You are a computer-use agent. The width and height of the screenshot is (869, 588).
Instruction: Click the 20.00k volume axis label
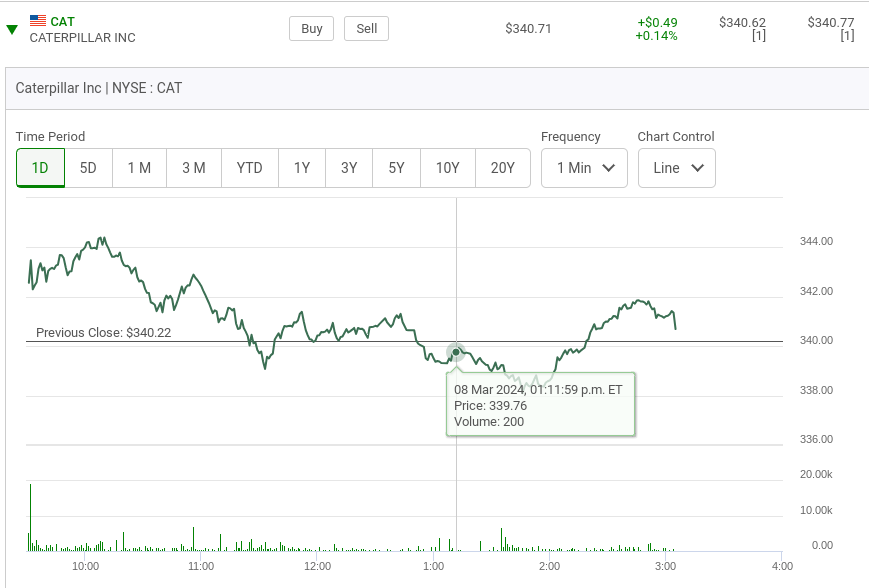816,474
